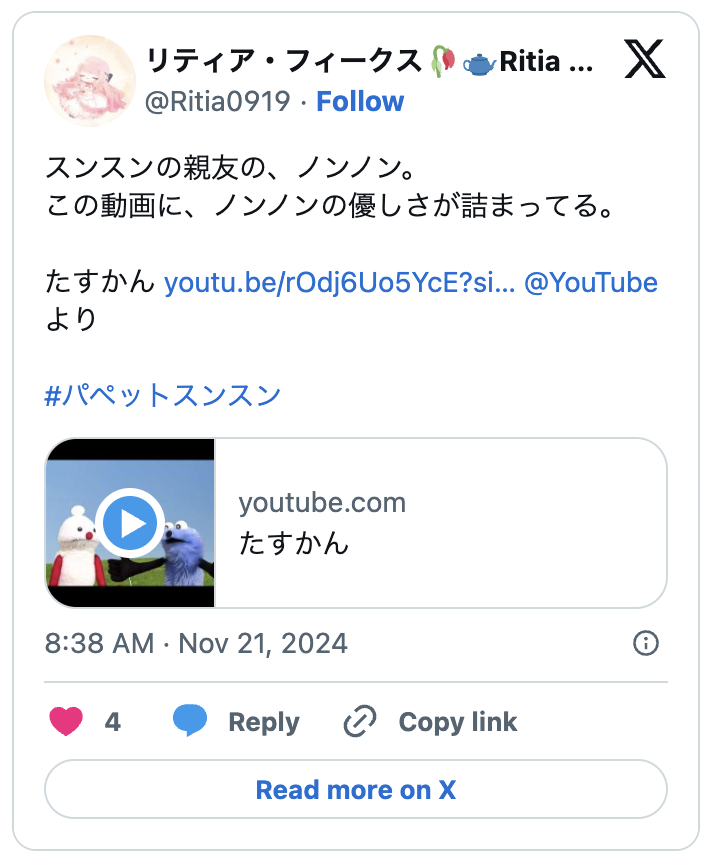Click the blue reply speech bubble icon

(x=190, y=720)
